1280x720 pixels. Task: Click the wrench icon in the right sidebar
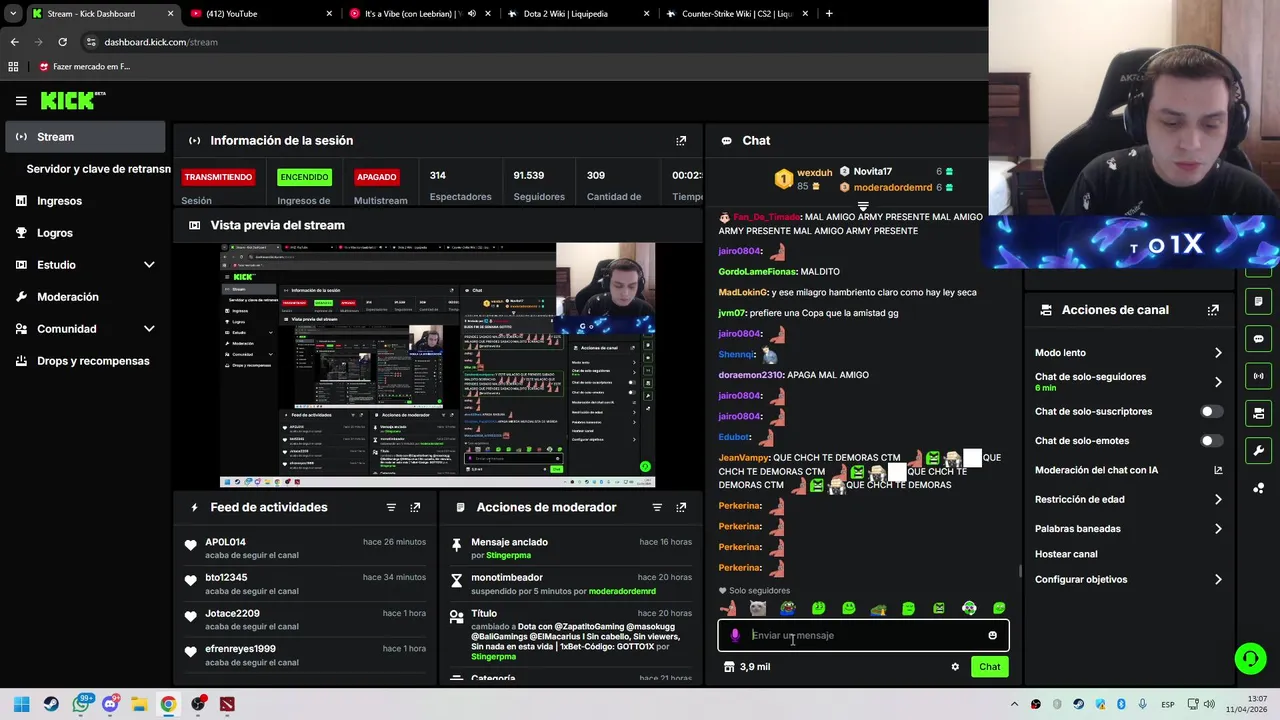[1258, 450]
